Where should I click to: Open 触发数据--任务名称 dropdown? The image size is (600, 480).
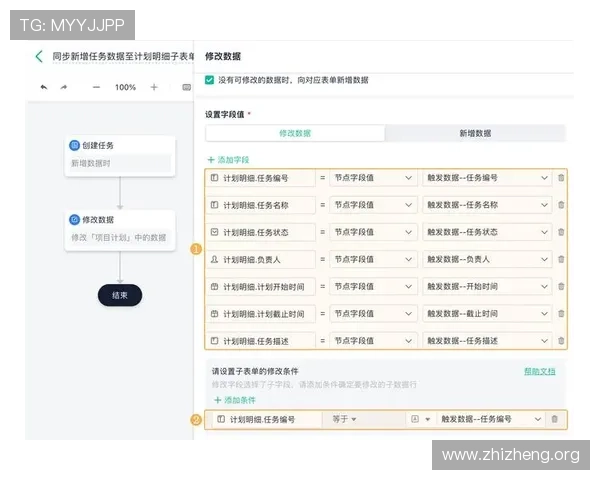[487, 205]
